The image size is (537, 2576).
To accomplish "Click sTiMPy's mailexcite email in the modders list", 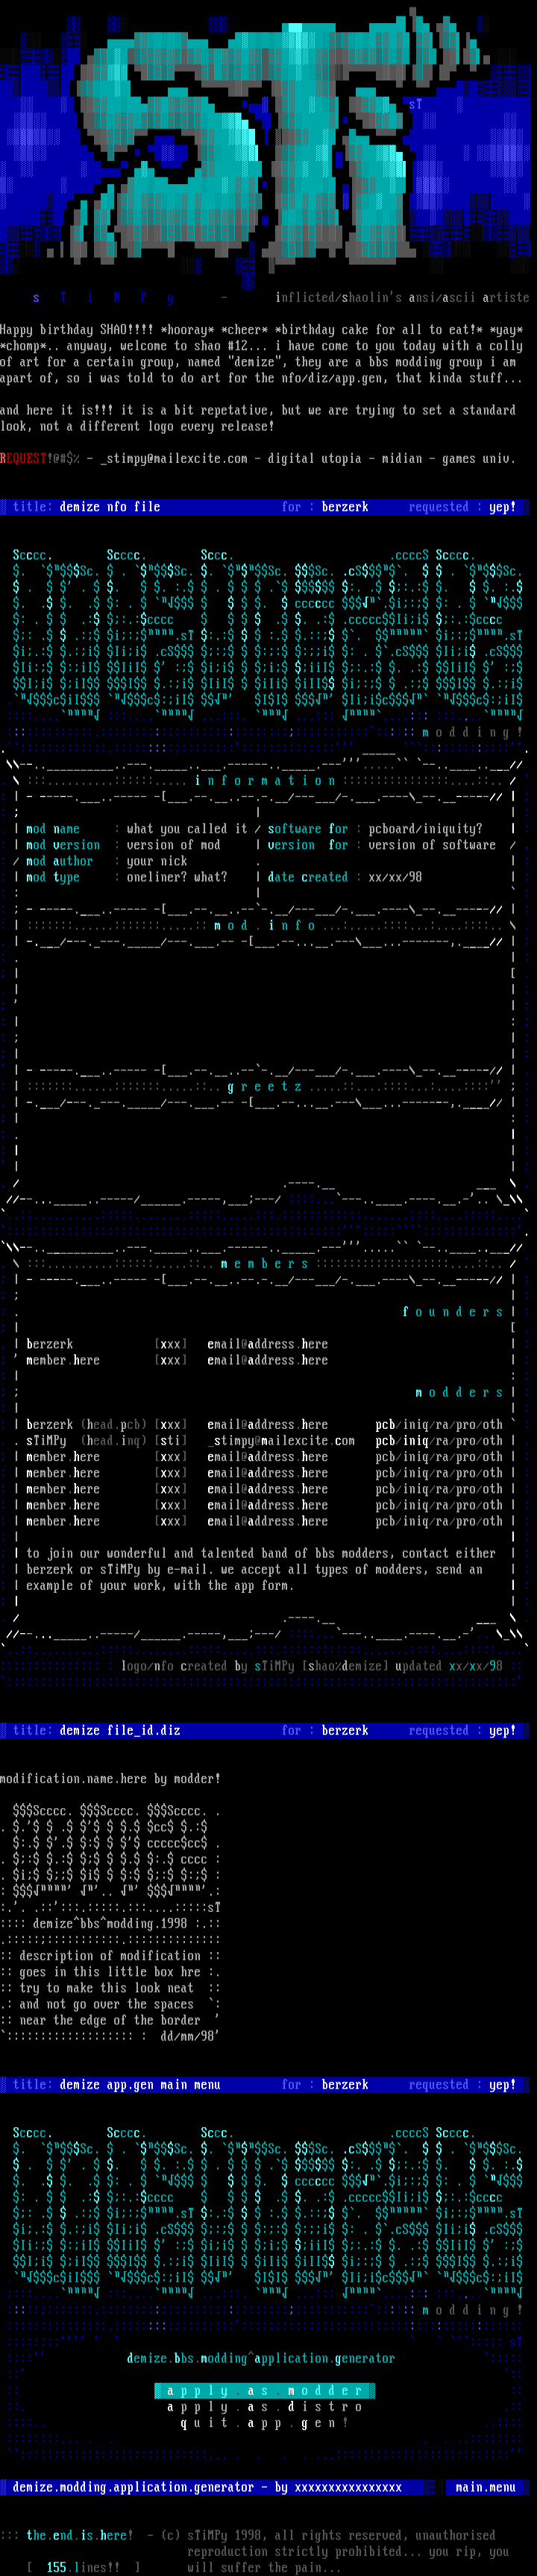I will coord(283,1440).
